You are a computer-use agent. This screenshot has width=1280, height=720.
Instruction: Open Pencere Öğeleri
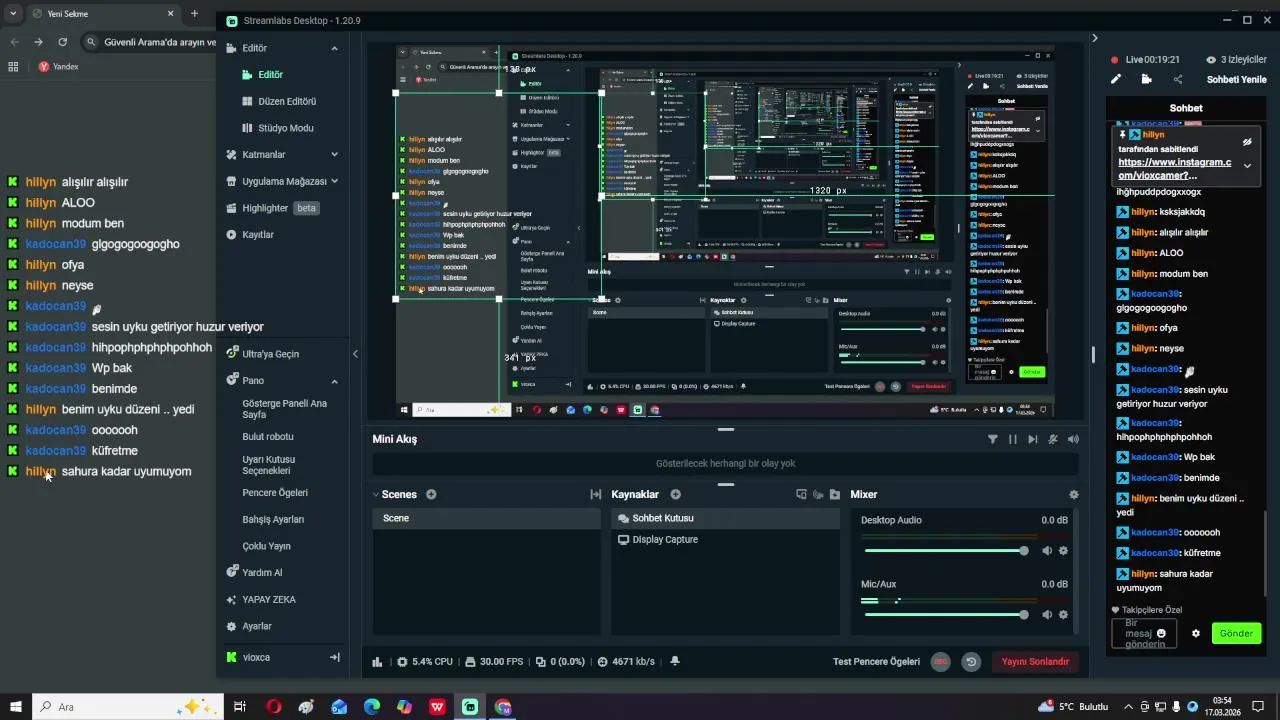pyautogui.click(x=275, y=493)
